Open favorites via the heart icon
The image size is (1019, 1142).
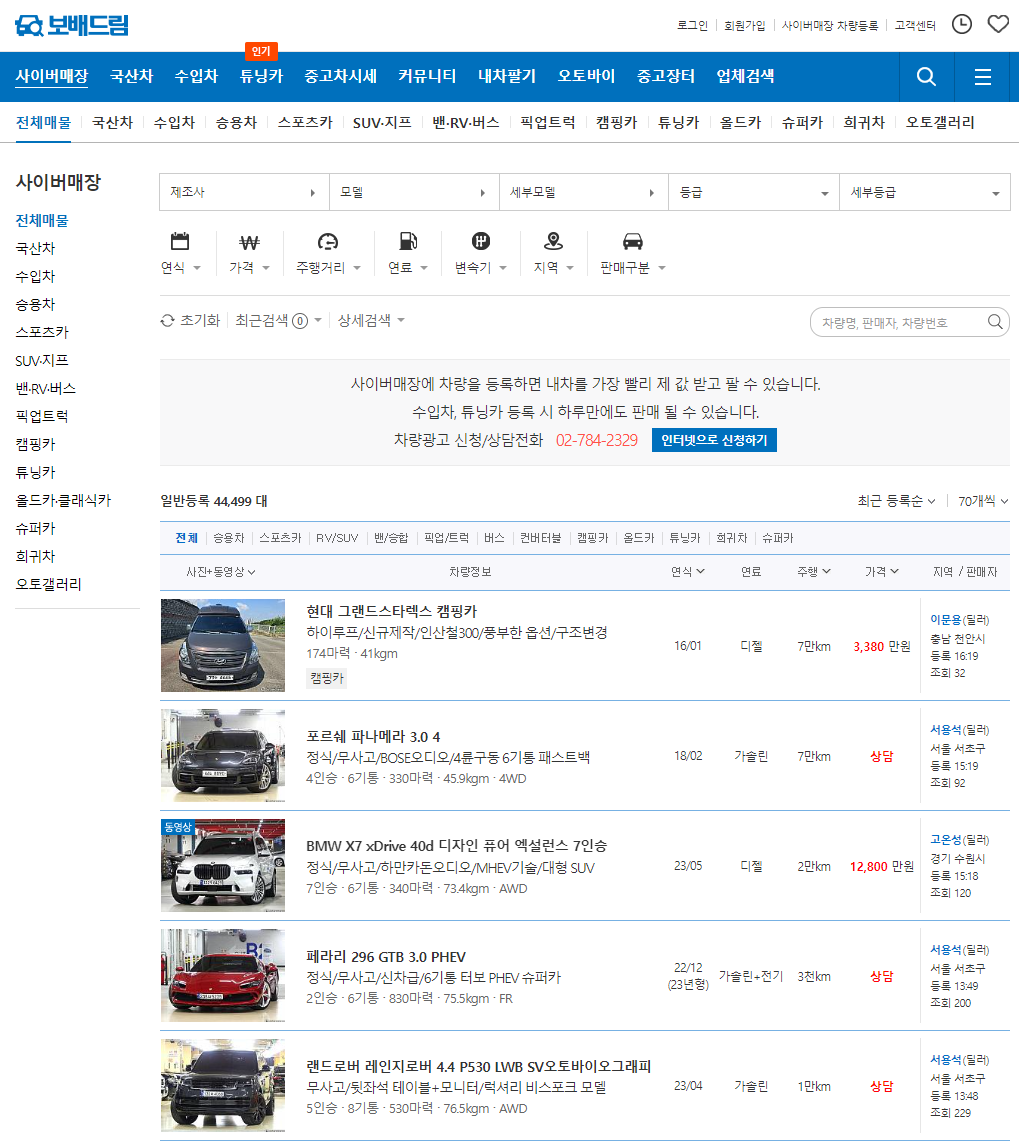pos(997,23)
